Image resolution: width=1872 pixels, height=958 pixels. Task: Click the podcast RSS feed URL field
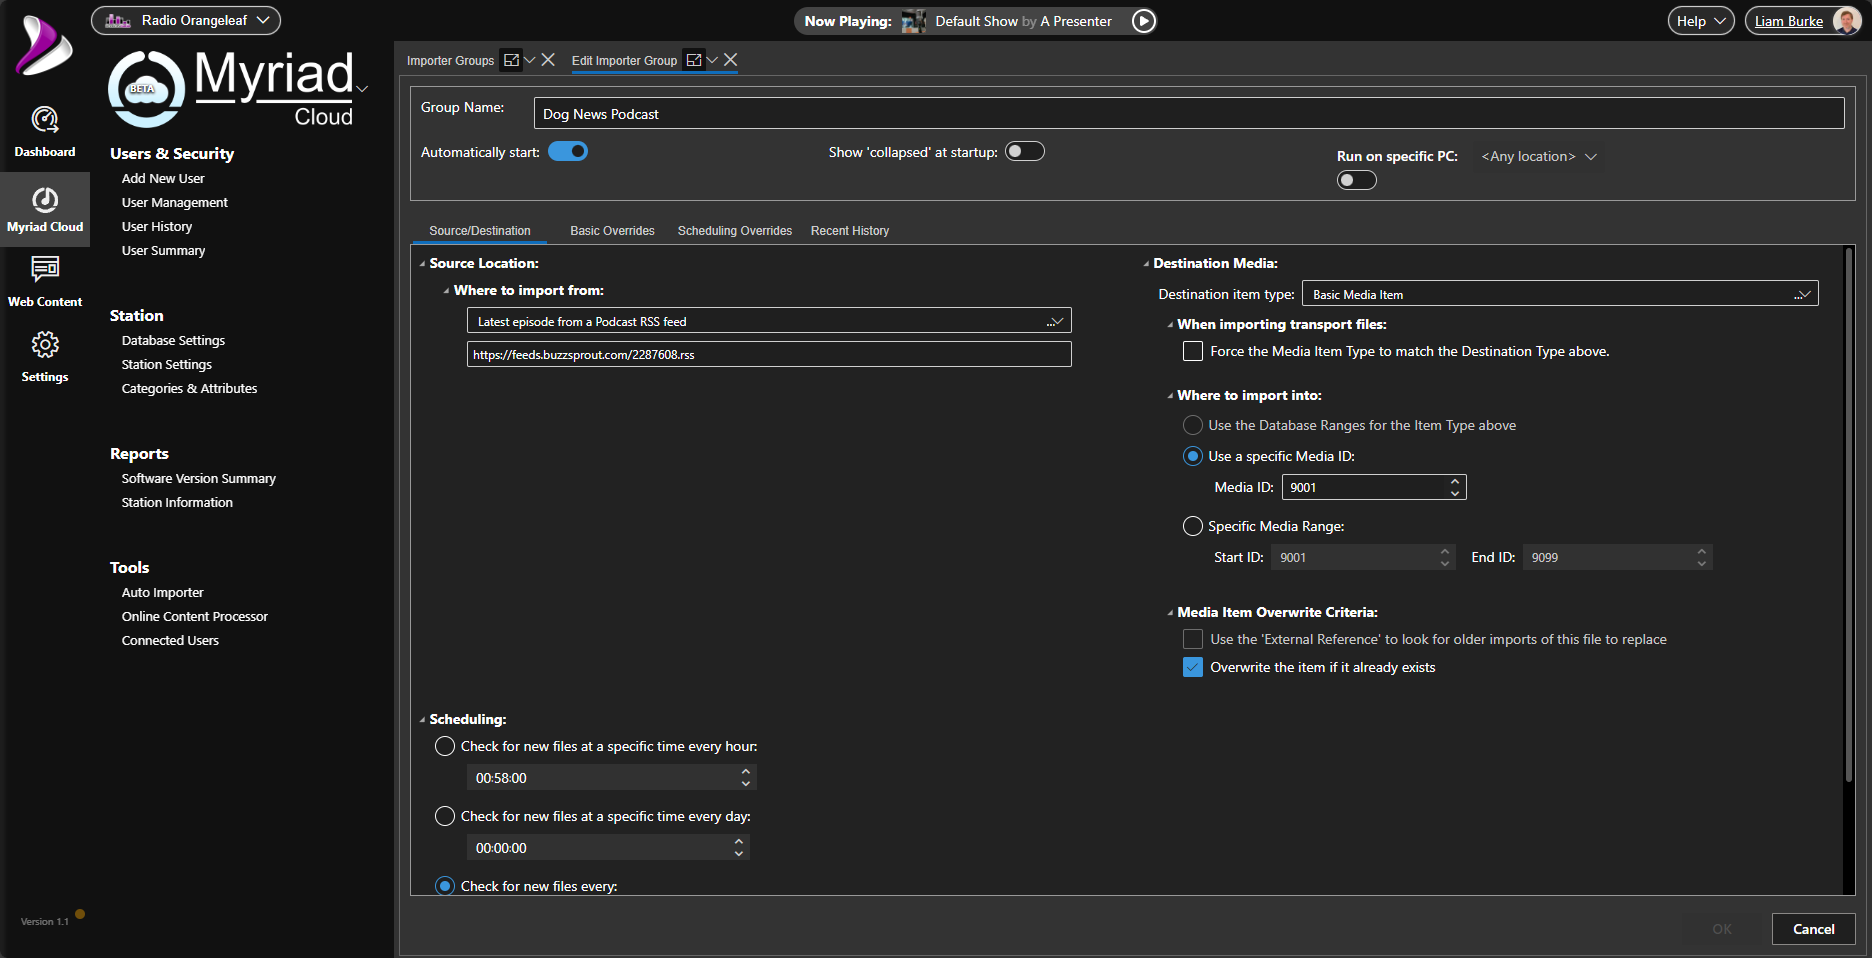tap(769, 354)
